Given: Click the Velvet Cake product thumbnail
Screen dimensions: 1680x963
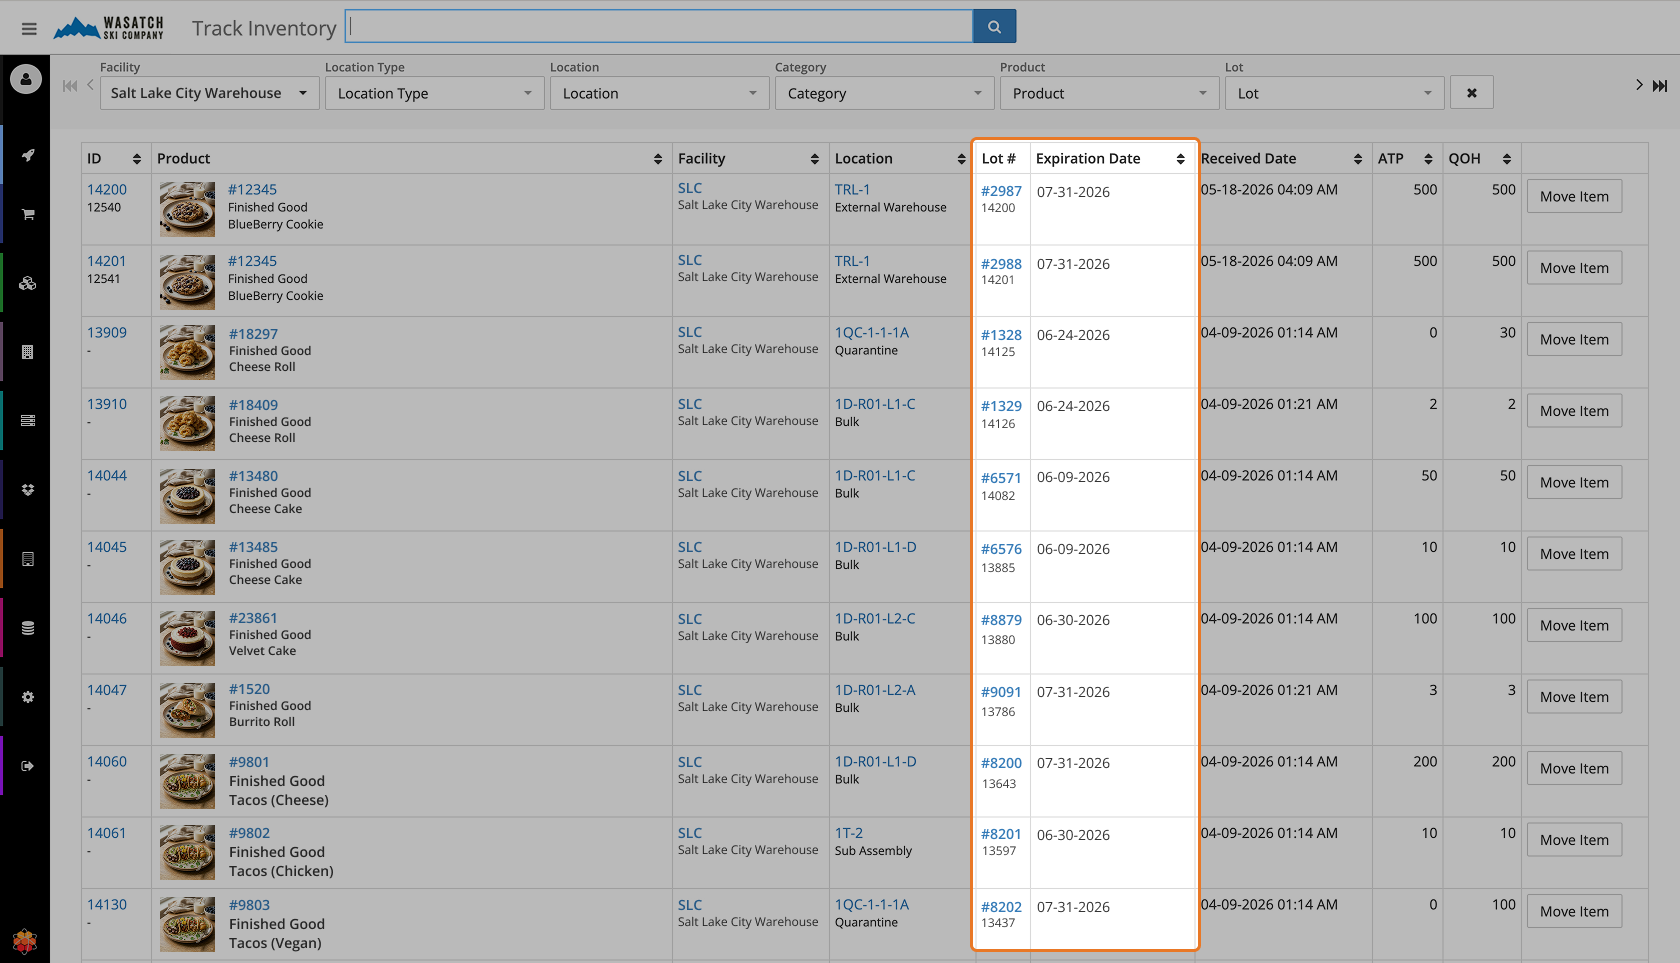Looking at the screenshot, I should 187,638.
